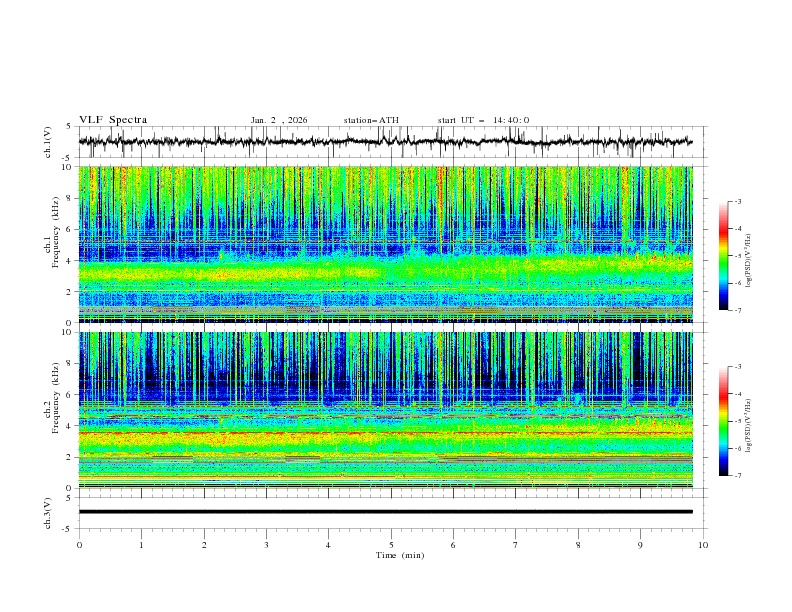Image resolution: width=792 pixels, height=612 pixels.
Task: Click time axis tick label "7"
Action: coord(516,545)
